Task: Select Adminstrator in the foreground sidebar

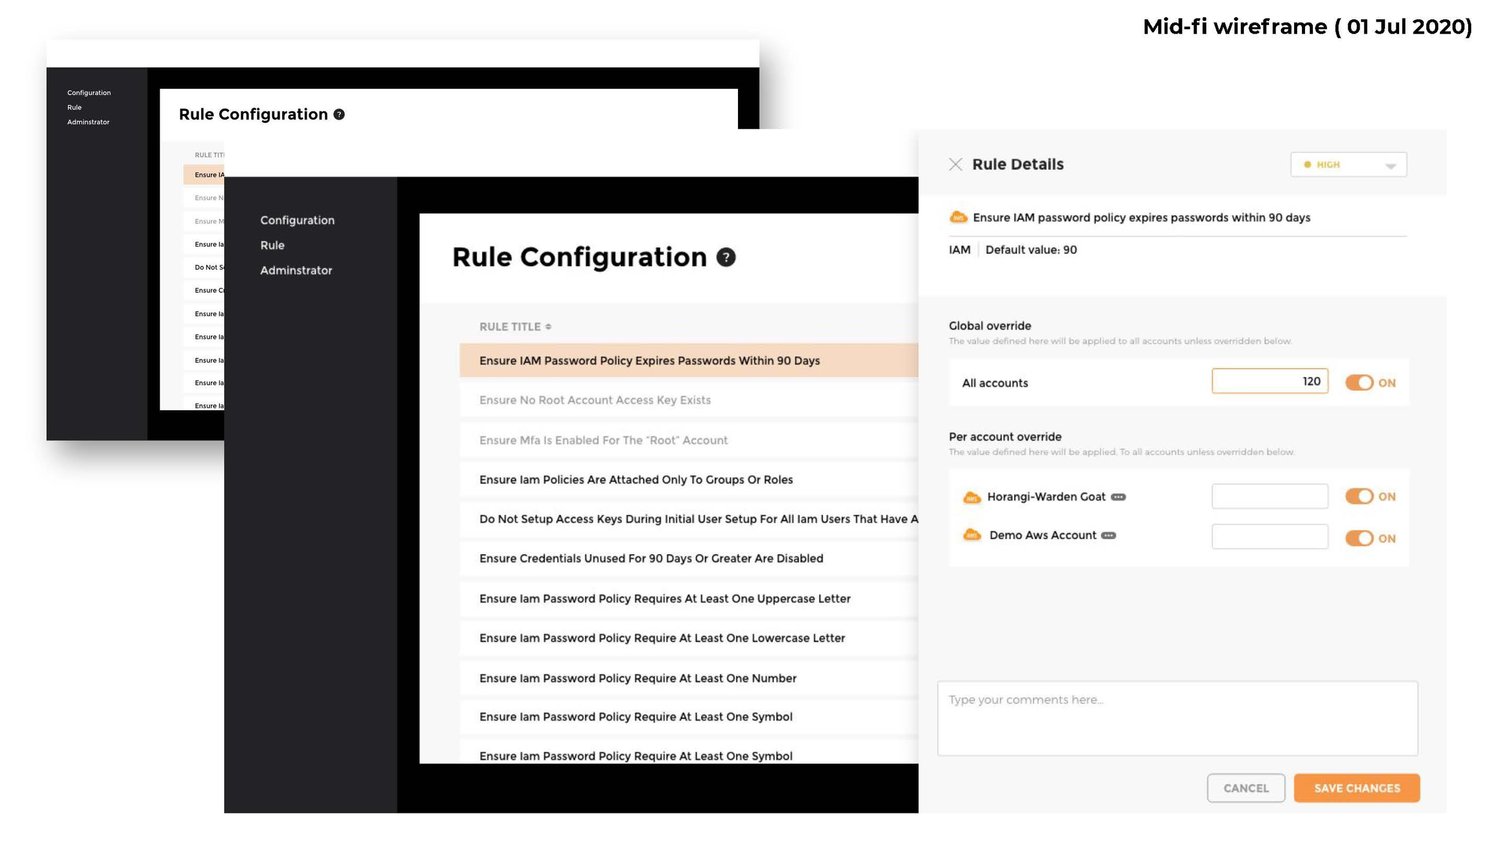Action: [296, 270]
